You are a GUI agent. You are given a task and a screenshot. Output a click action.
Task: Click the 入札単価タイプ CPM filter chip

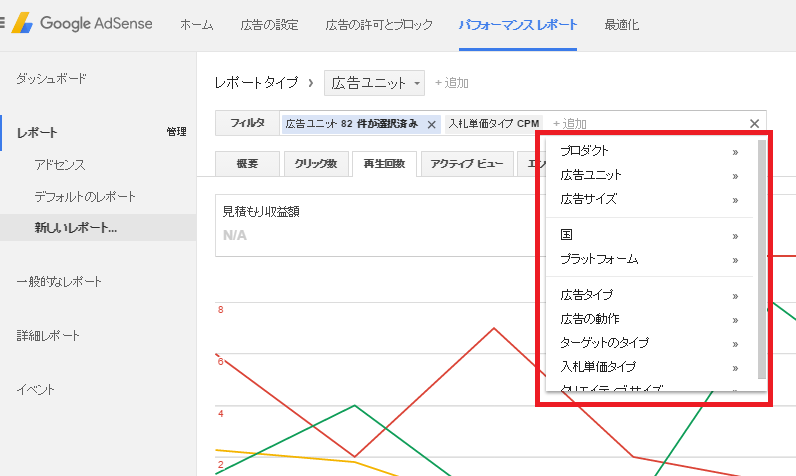coord(493,124)
